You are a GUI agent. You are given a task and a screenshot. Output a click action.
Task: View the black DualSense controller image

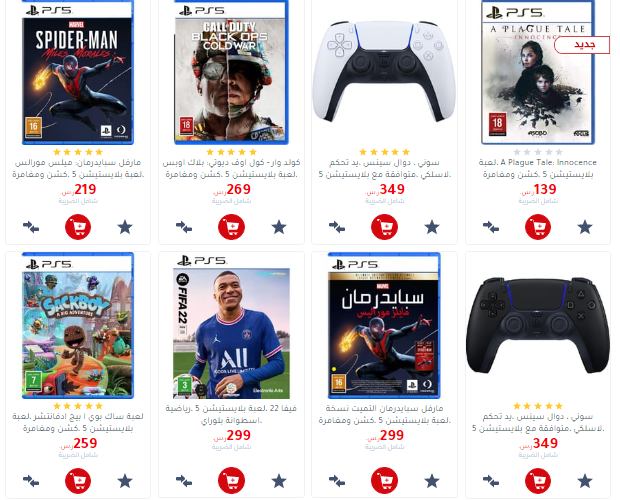(538, 325)
